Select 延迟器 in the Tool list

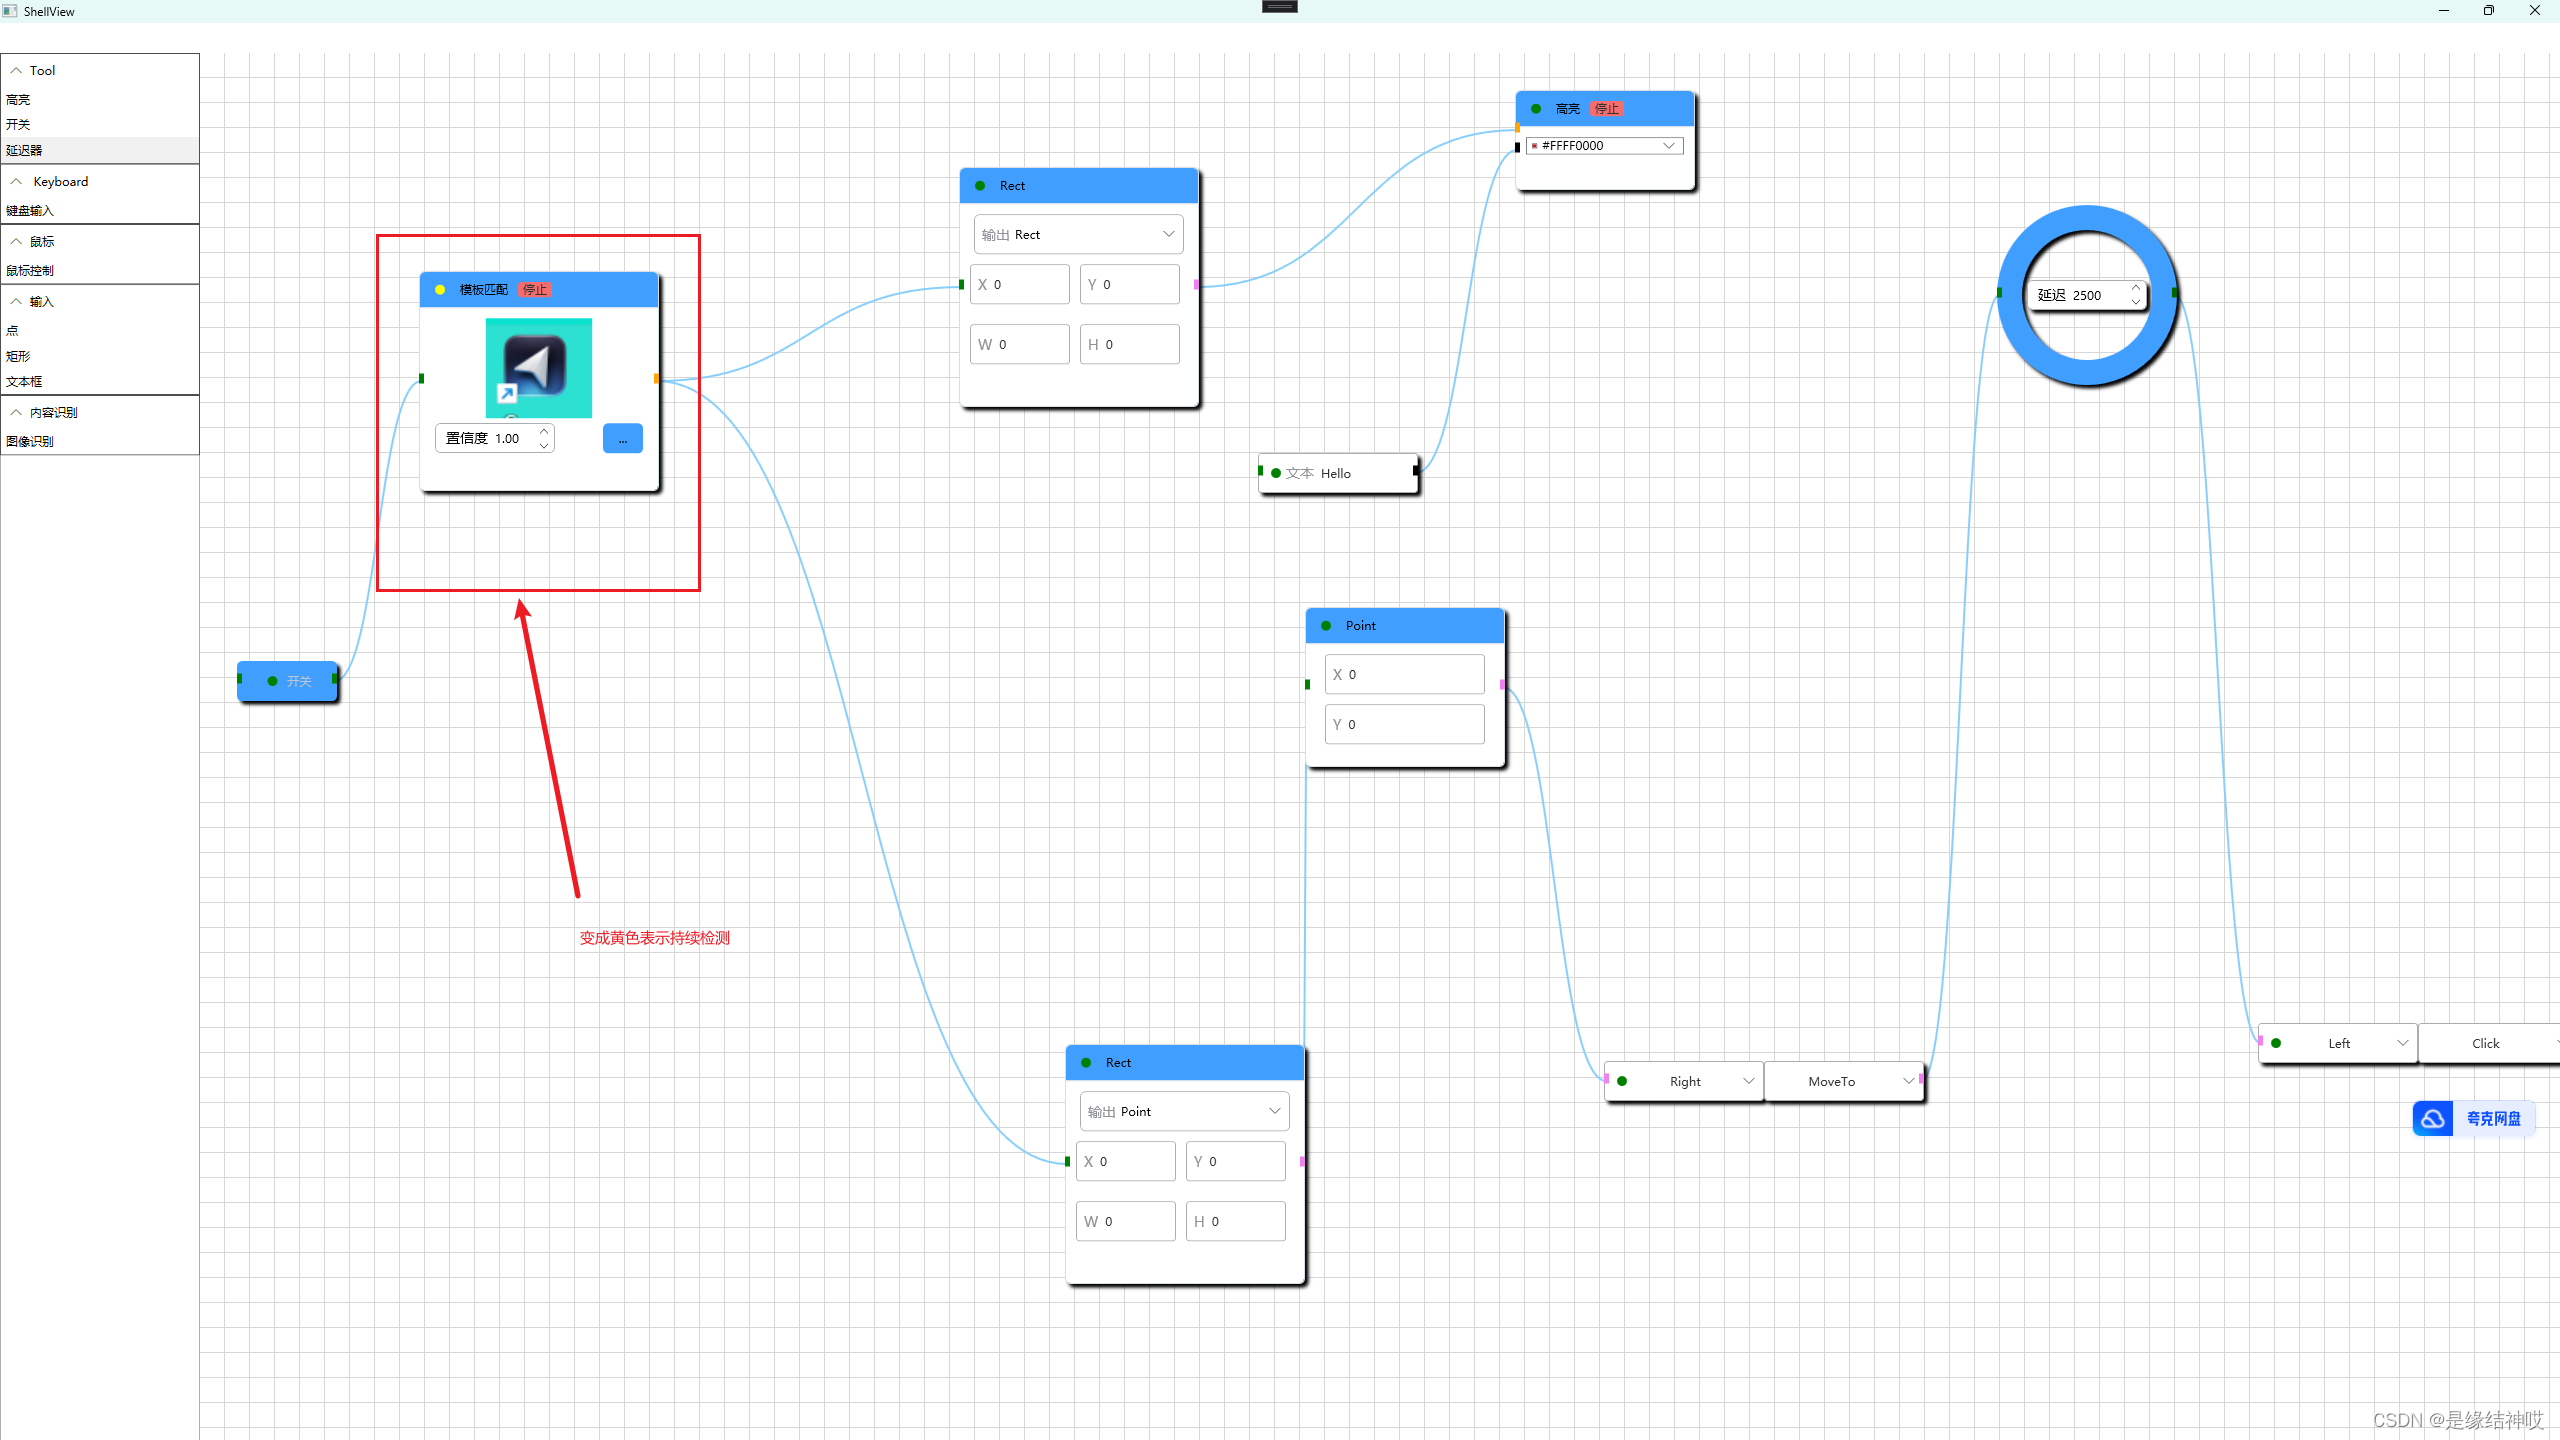pos(24,150)
